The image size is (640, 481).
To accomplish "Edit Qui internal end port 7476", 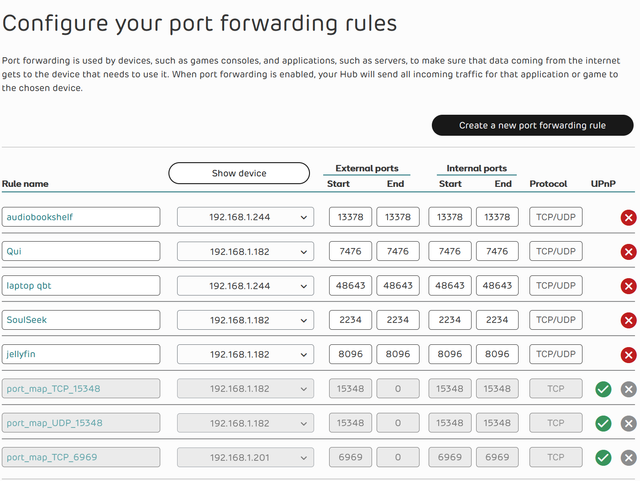I will tap(497, 251).
